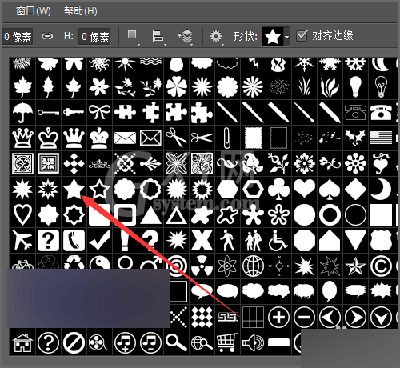This screenshot has width=400, height=368.
Task: Select the filled five-point star shape
Action: (74, 189)
